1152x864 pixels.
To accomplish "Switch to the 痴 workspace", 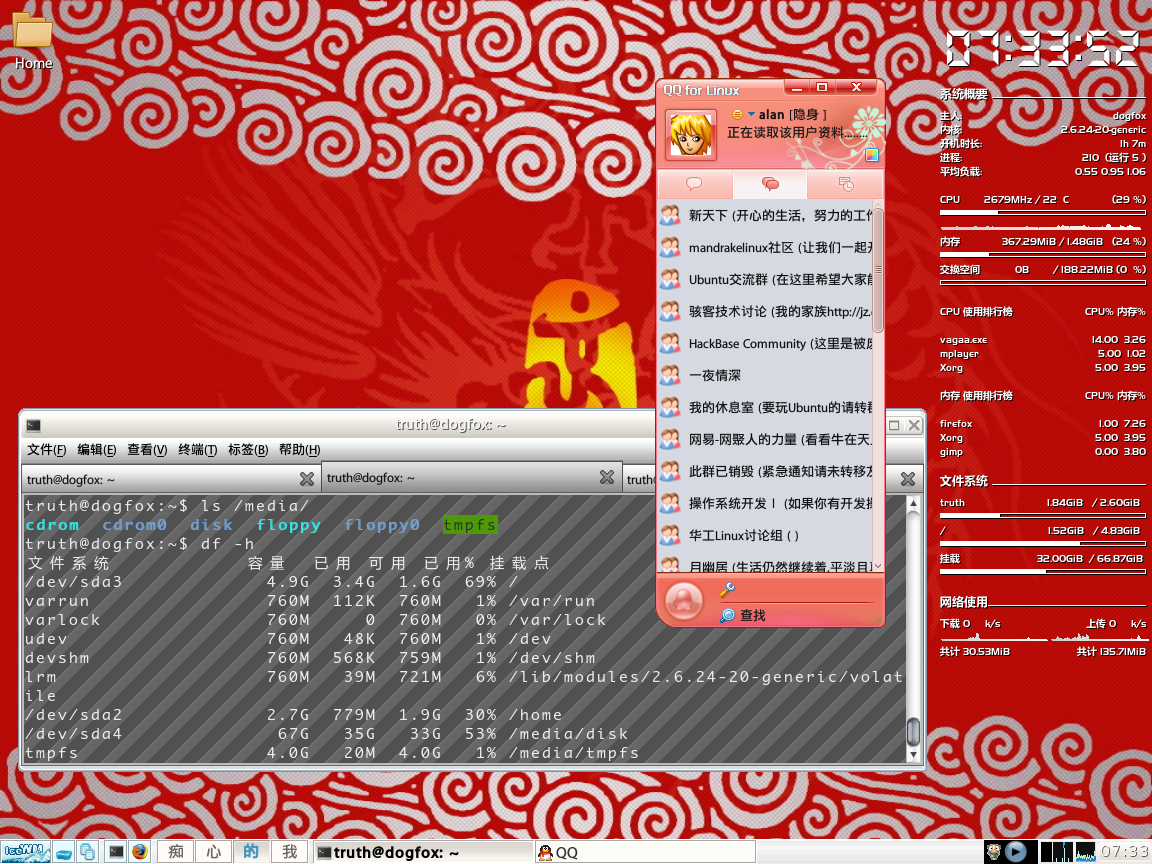I will [x=176, y=852].
